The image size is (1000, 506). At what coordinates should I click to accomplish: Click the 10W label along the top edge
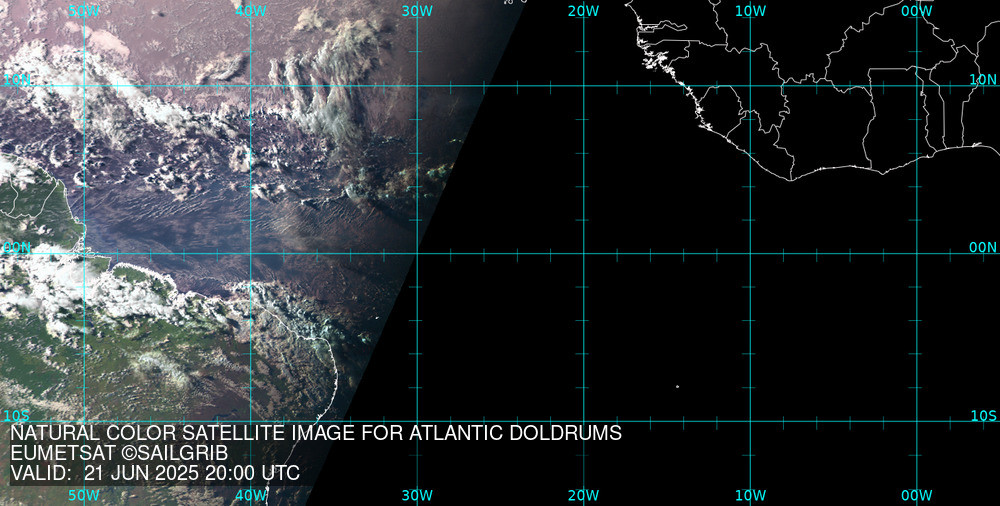751,11
